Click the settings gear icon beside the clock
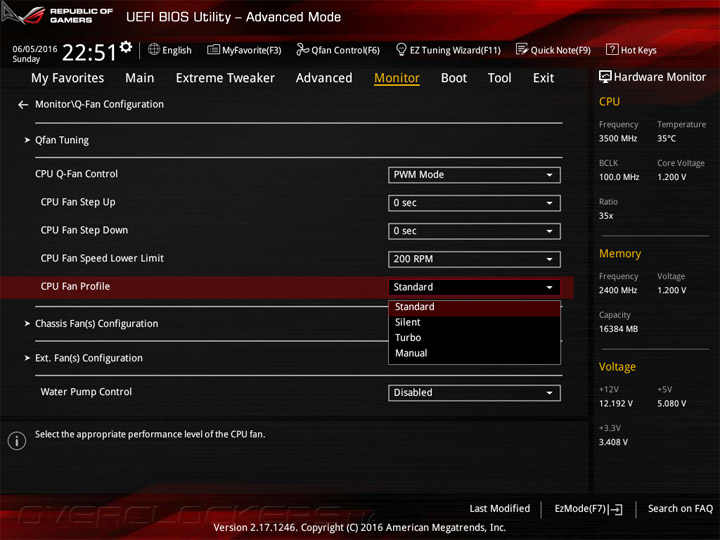The image size is (720, 540). coord(126,46)
